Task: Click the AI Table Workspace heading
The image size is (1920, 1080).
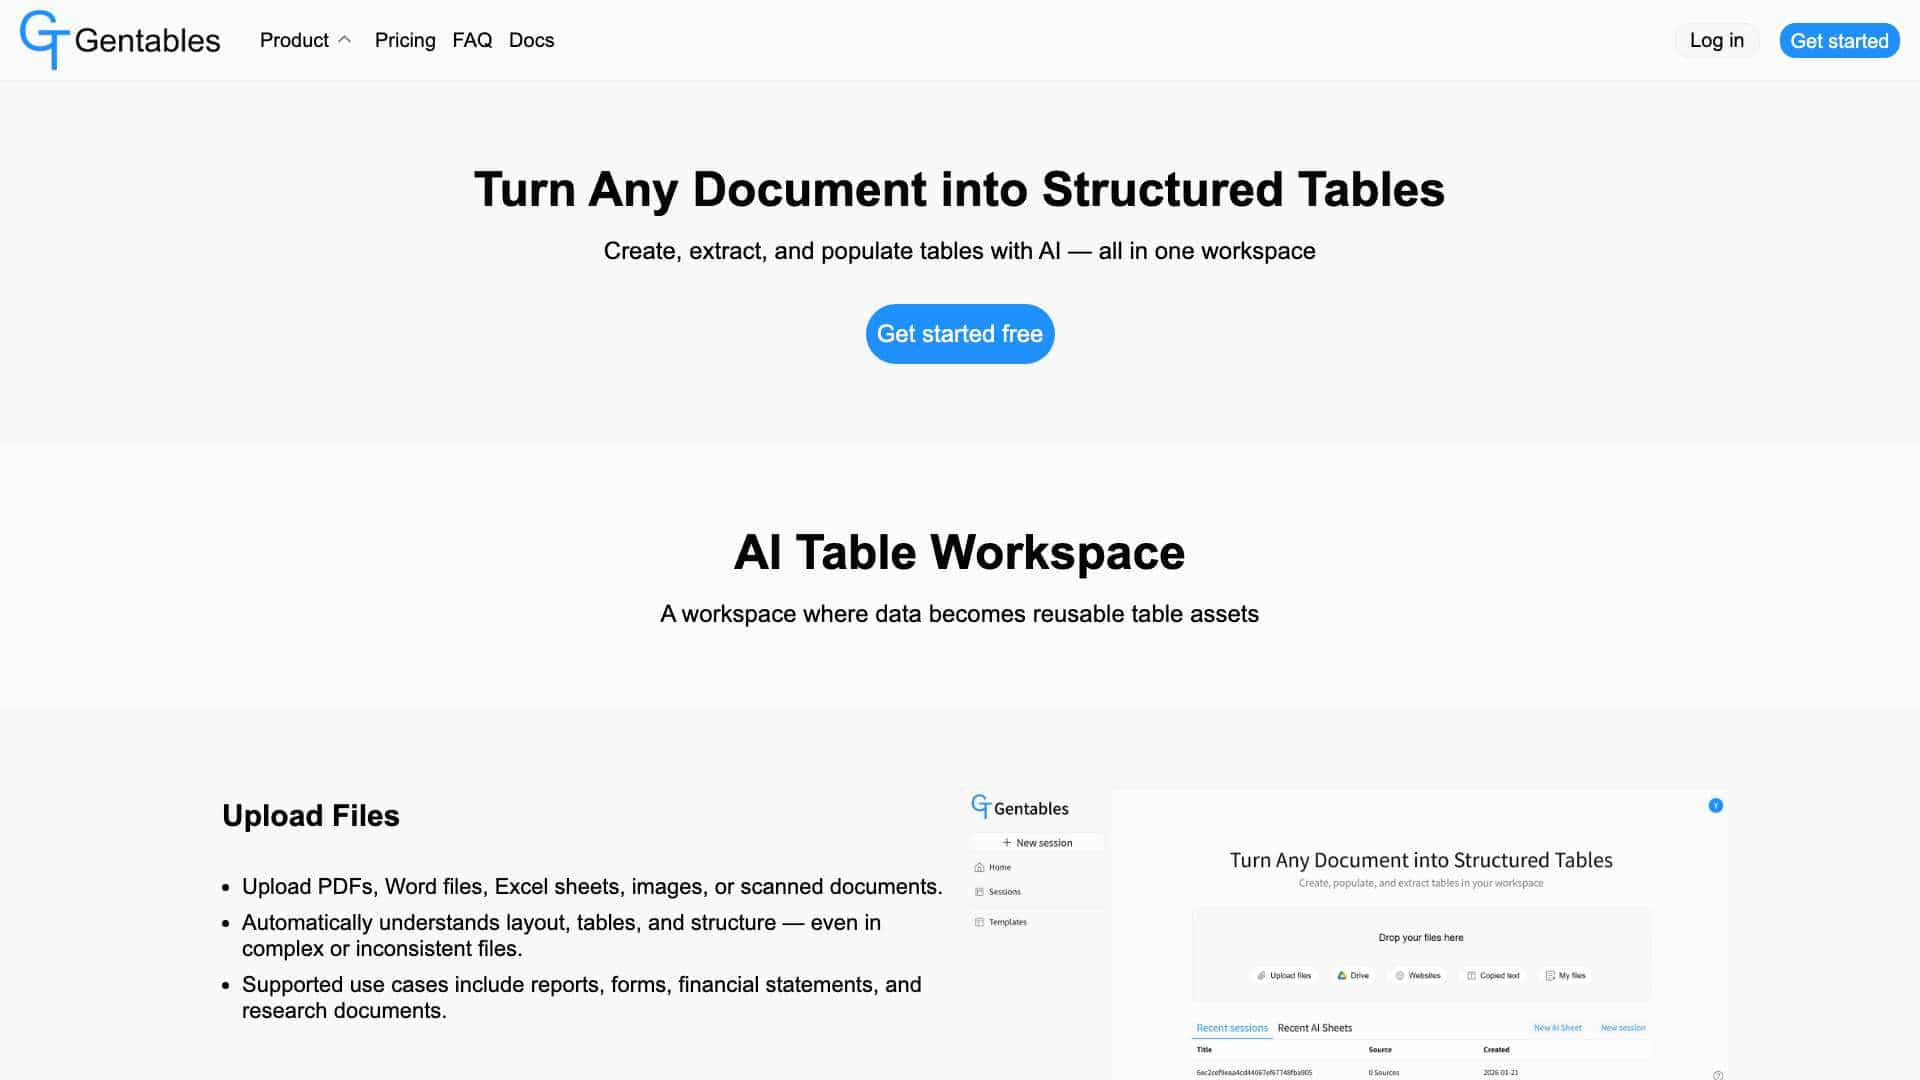Action: coord(960,553)
